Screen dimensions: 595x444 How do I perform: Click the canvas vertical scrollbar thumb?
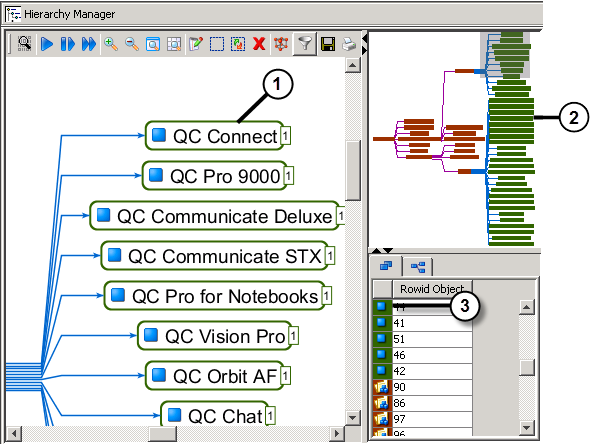pos(353,170)
